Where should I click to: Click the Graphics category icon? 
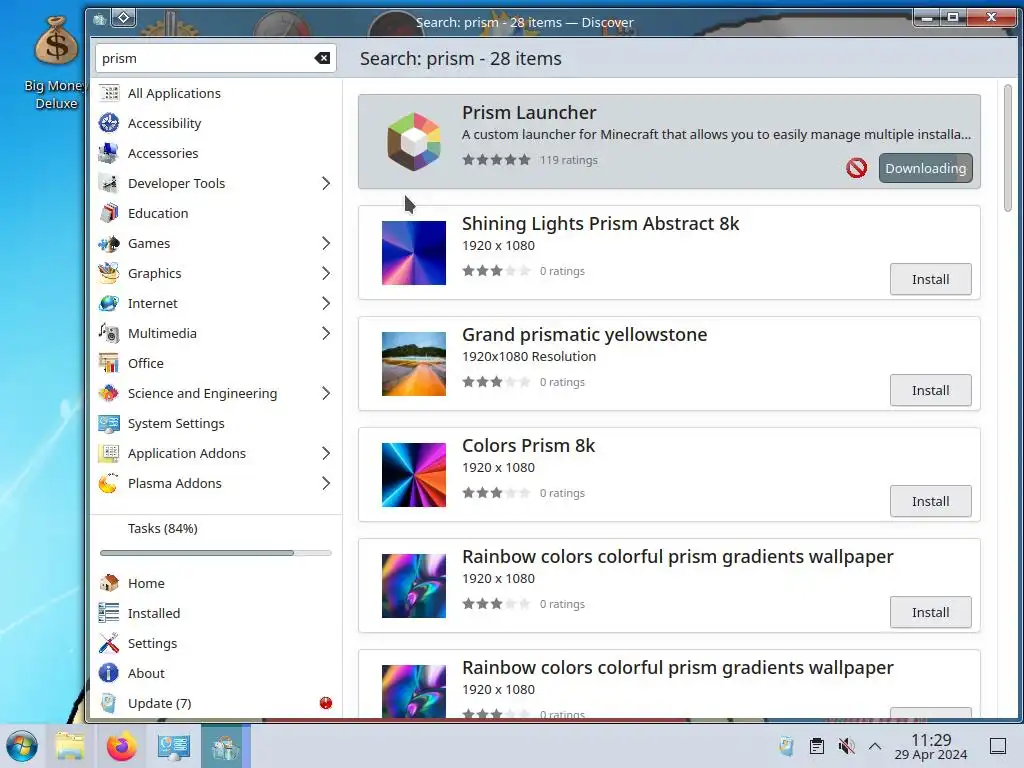pyautogui.click(x=109, y=274)
